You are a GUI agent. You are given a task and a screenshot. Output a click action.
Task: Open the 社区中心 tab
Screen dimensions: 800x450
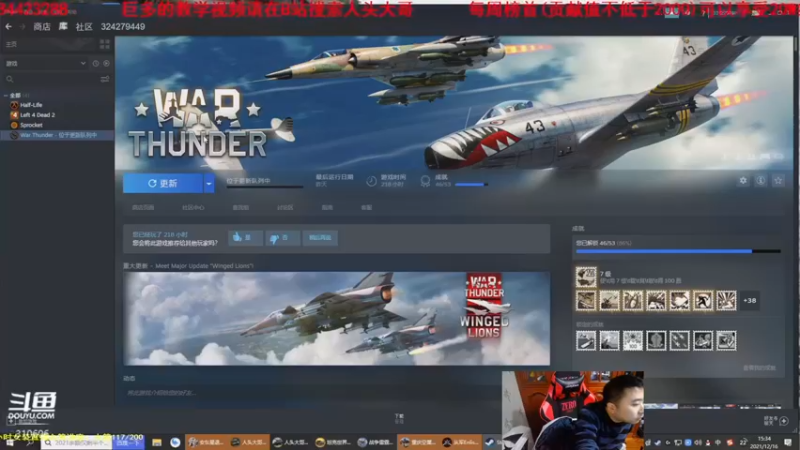point(193,208)
